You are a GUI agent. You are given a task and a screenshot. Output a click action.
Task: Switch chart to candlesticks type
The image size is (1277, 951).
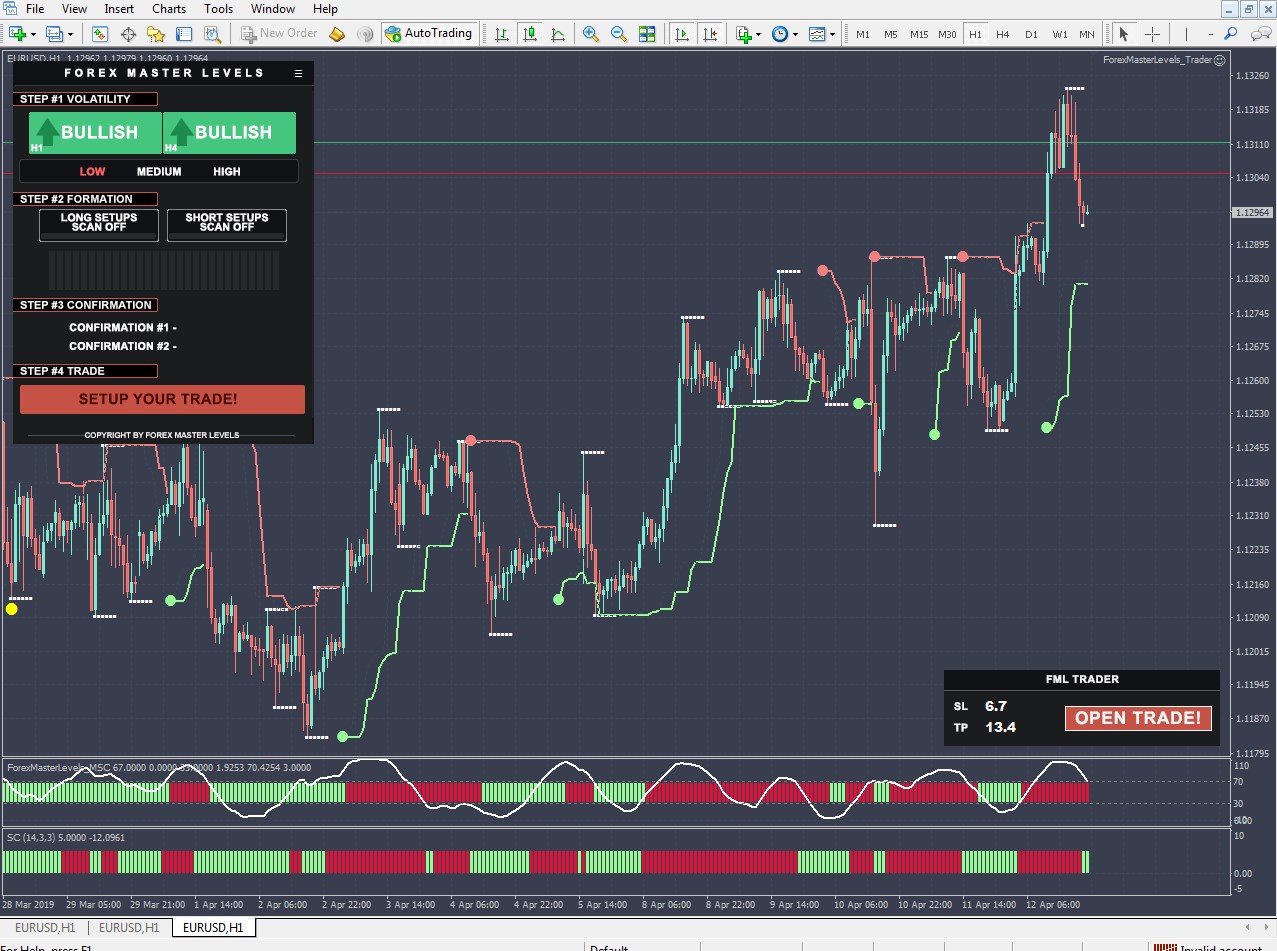(530, 33)
